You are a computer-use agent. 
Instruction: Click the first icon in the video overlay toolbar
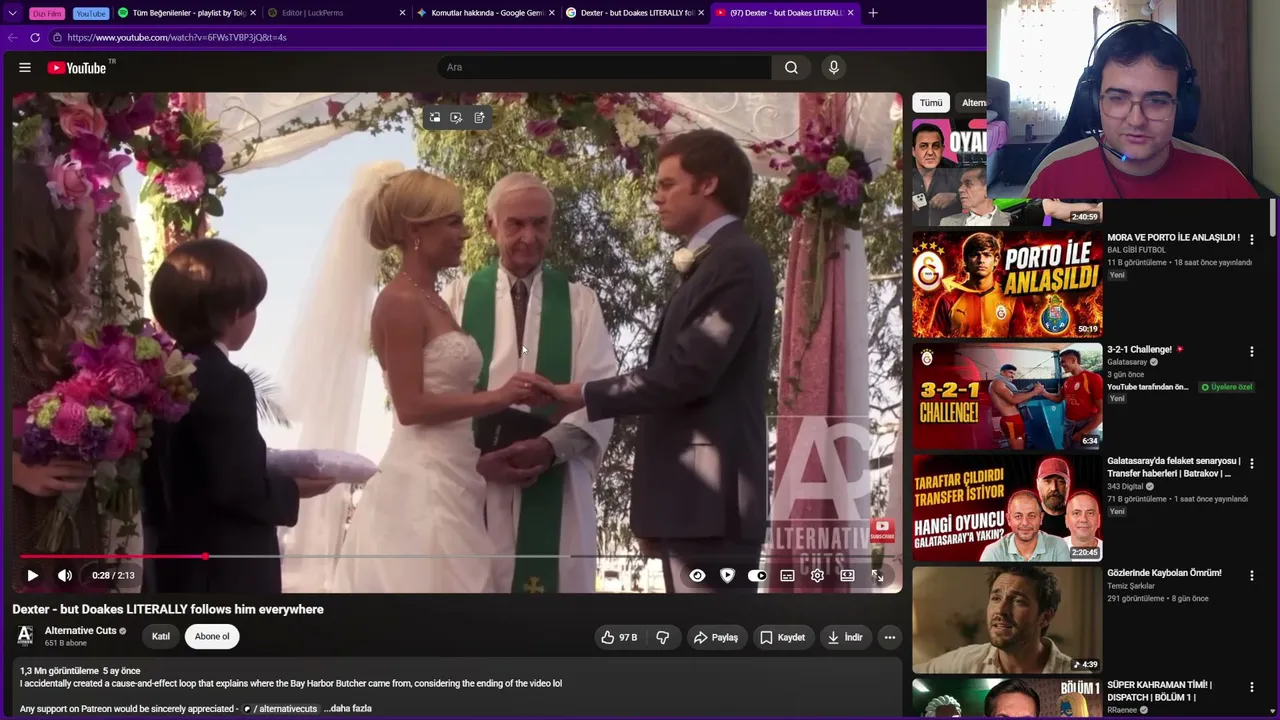[x=435, y=117]
